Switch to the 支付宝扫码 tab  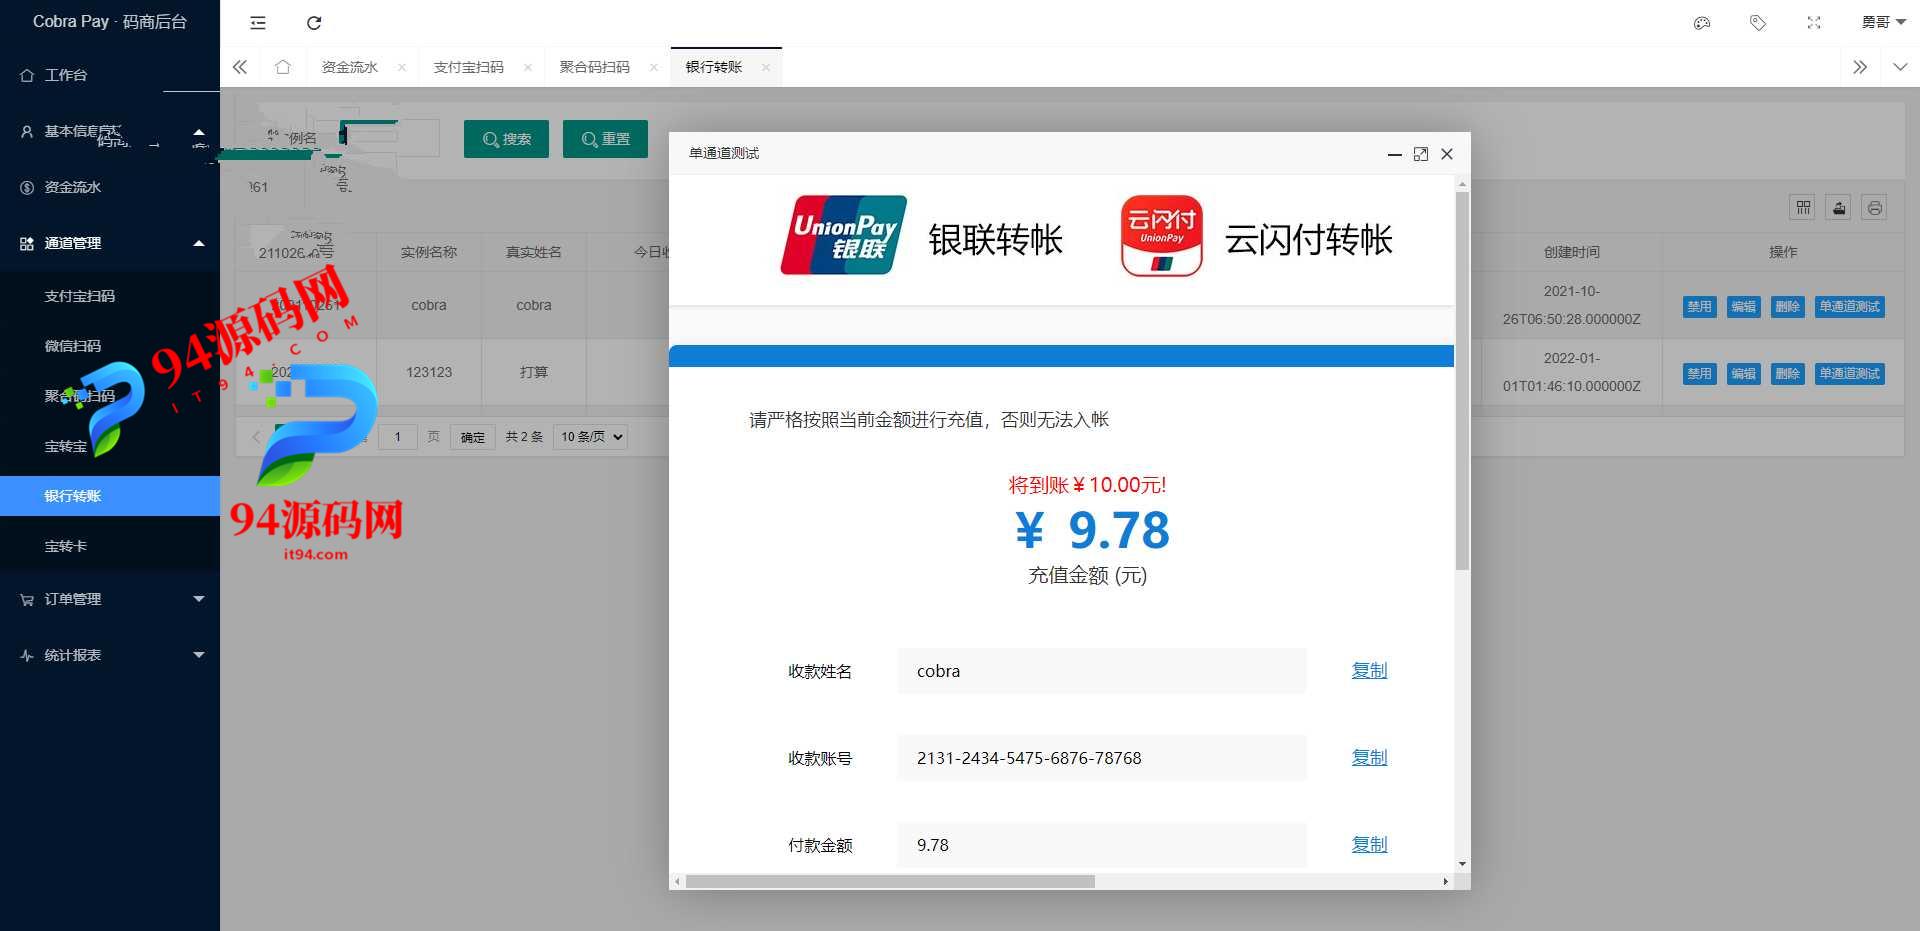pos(468,67)
